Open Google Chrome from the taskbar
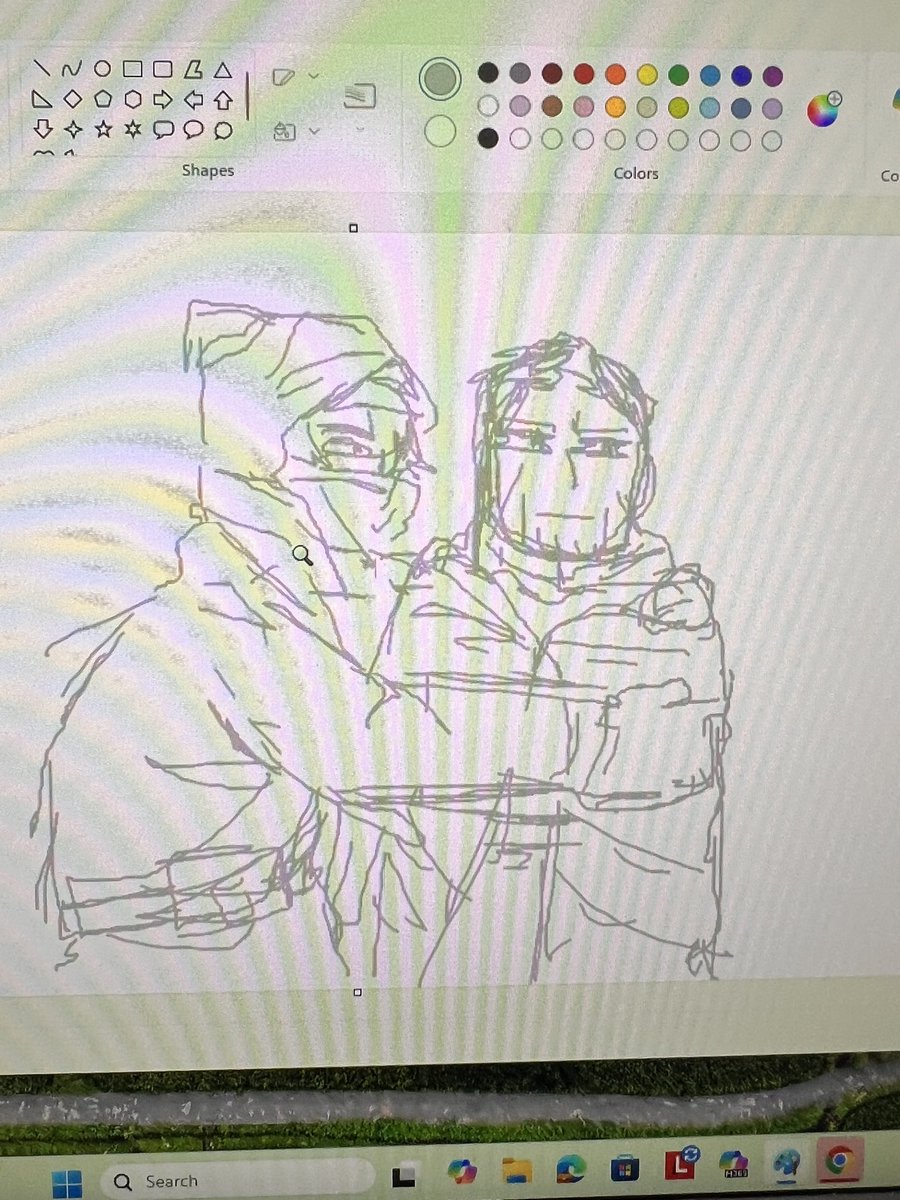Image resolution: width=900 pixels, height=1200 pixels. [x=839, y=1159]
